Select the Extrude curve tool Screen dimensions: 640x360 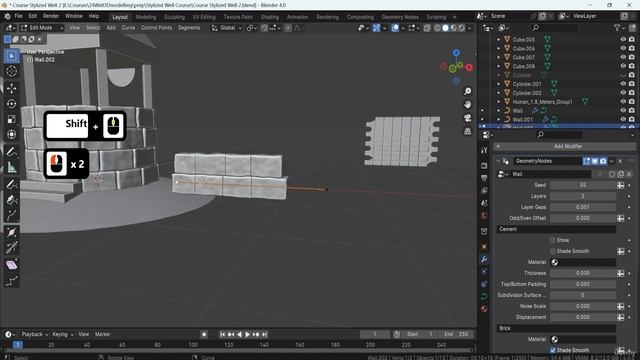(x=11, y=215)
